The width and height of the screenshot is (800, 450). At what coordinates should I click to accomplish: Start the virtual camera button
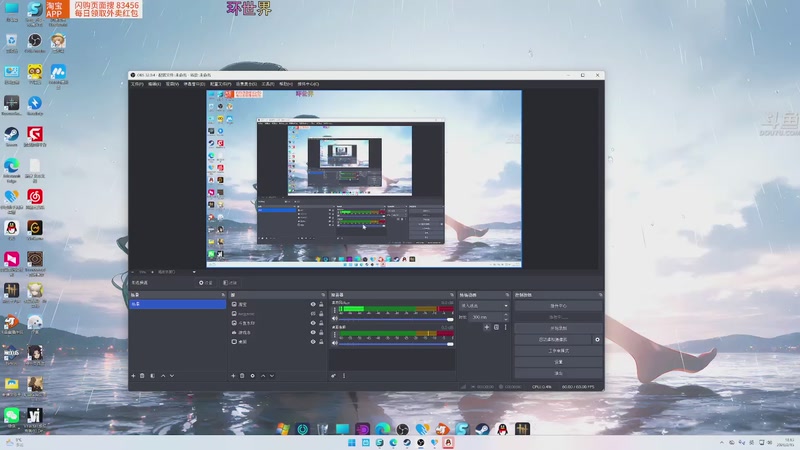click(553, 339)
